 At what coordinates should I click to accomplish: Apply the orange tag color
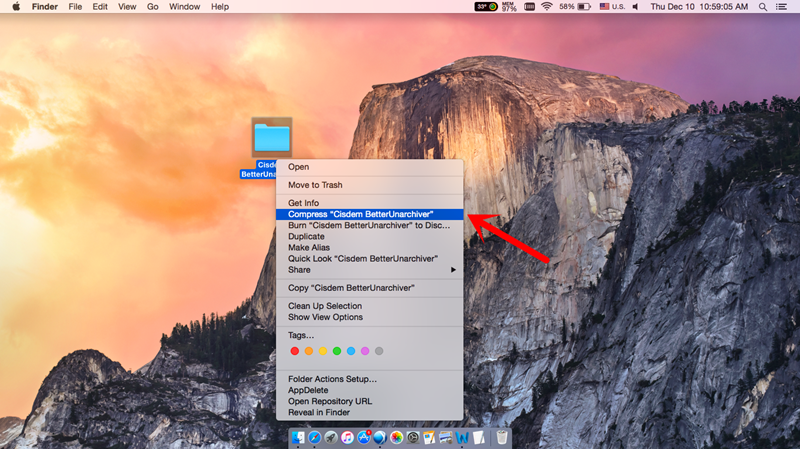[x=309, y=351]
